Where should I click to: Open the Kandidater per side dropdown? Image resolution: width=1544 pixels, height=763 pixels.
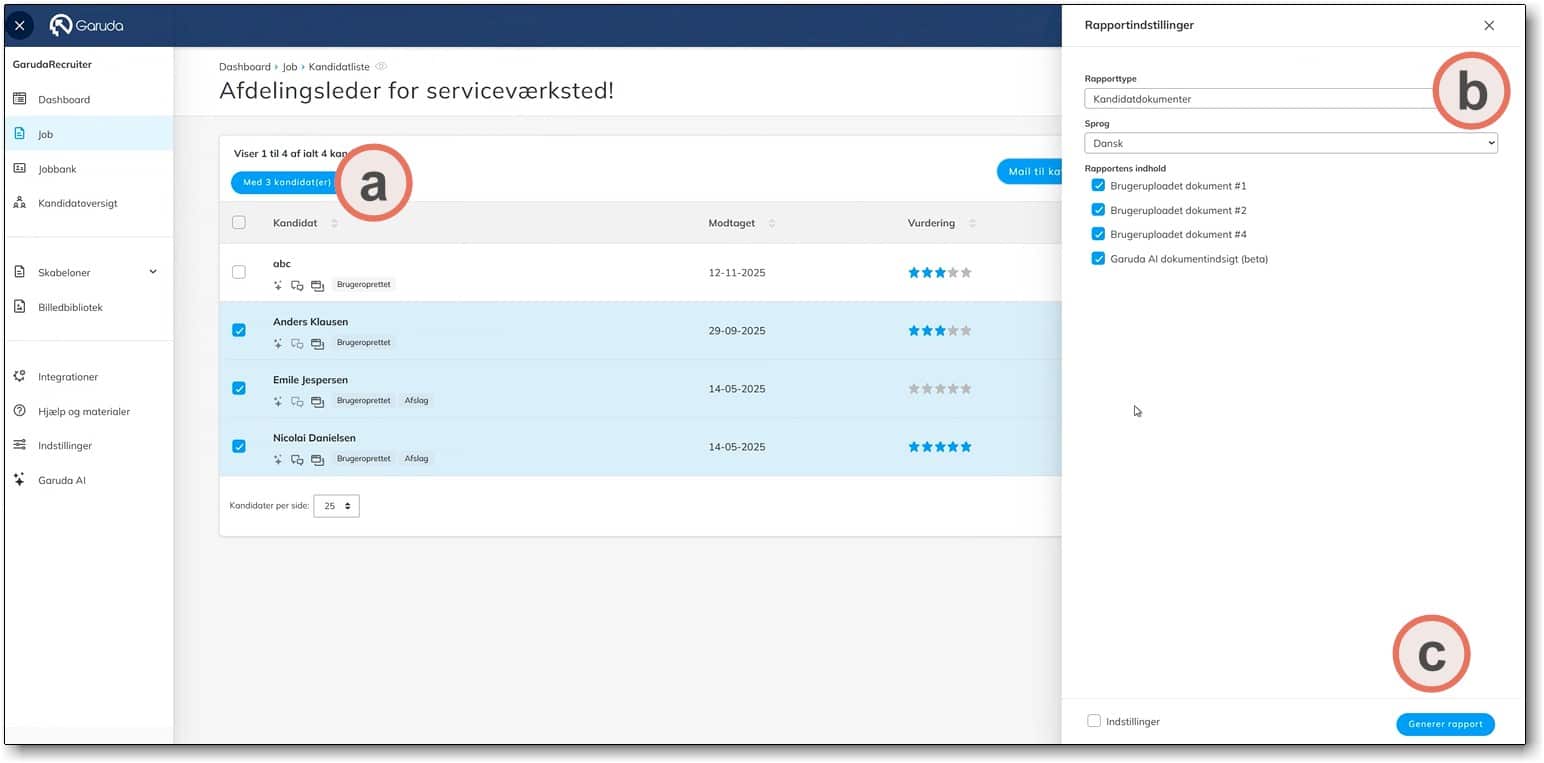coord(336,506)
